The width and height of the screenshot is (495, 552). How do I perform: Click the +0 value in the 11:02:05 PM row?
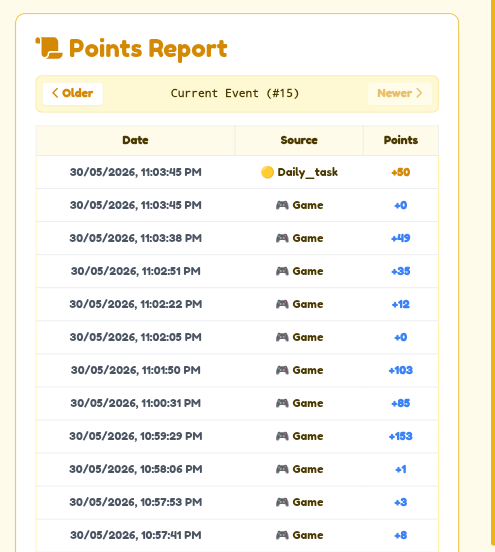tap(401, 337)
